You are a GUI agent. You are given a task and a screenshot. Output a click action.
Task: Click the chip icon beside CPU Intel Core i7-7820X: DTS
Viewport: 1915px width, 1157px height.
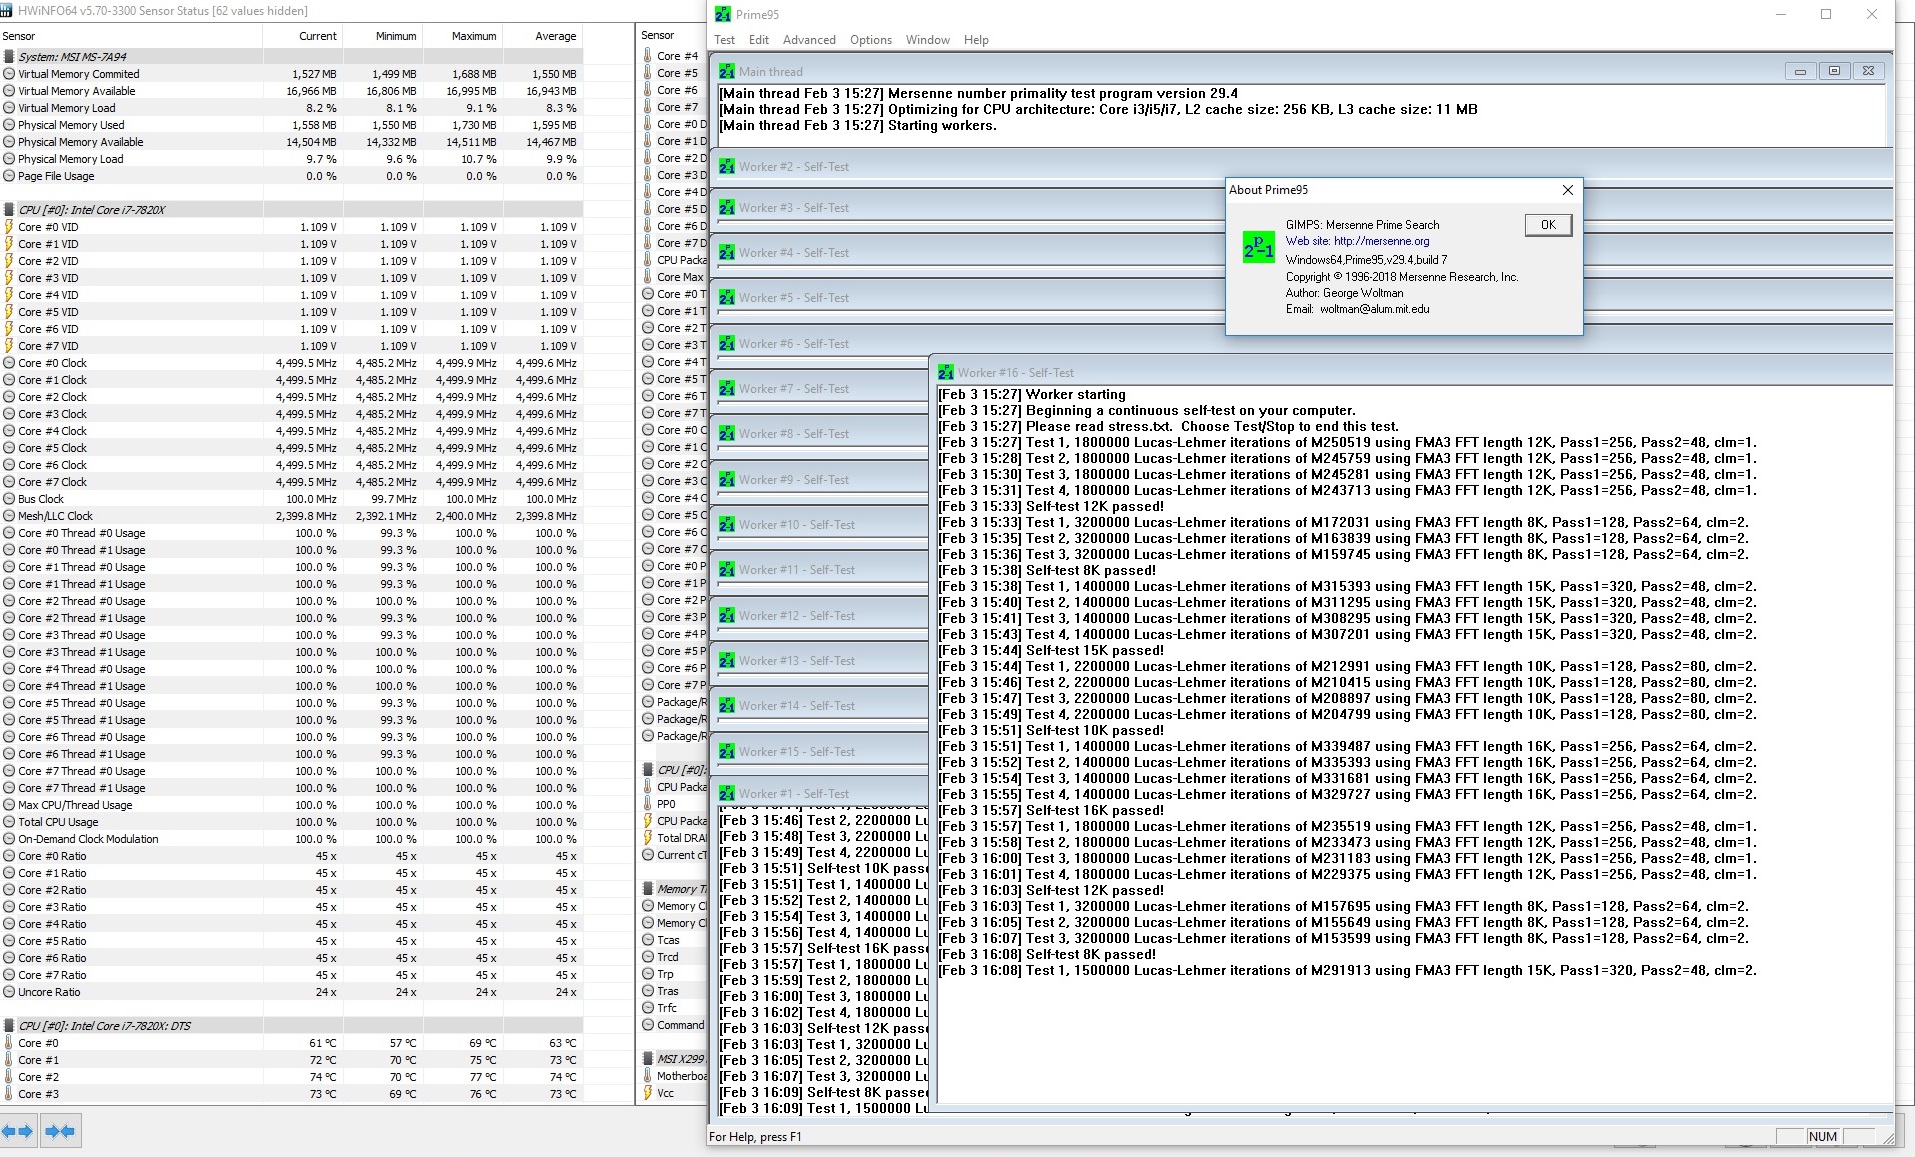9,1026
